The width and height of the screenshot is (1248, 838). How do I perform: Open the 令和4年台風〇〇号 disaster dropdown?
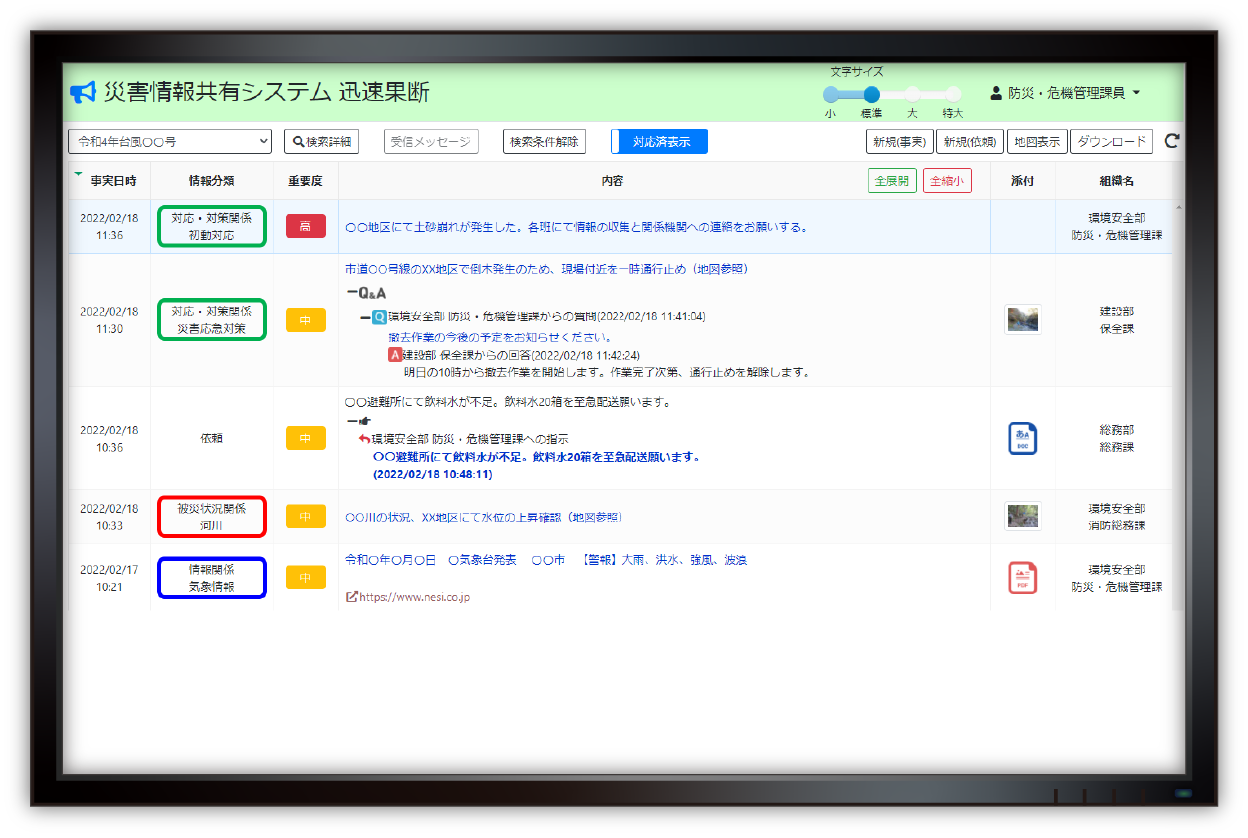170,142
